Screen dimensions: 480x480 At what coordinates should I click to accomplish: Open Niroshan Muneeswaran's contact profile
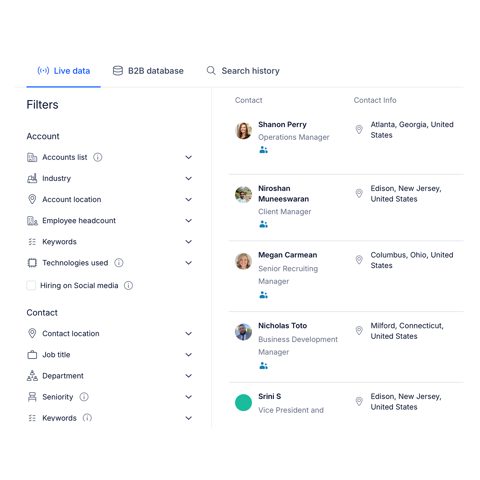click(284, 194)
